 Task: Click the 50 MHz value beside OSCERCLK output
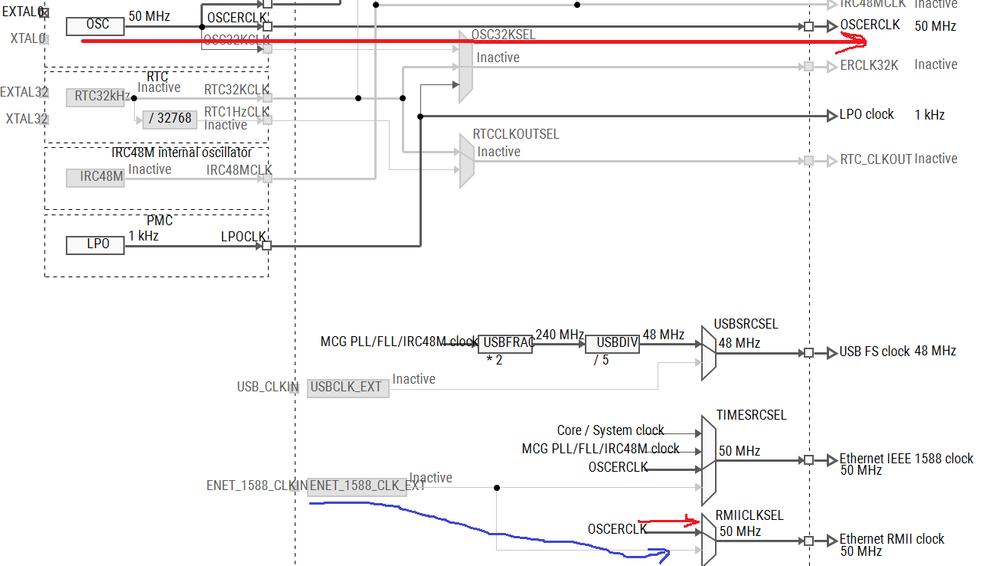tap(935, 27)
